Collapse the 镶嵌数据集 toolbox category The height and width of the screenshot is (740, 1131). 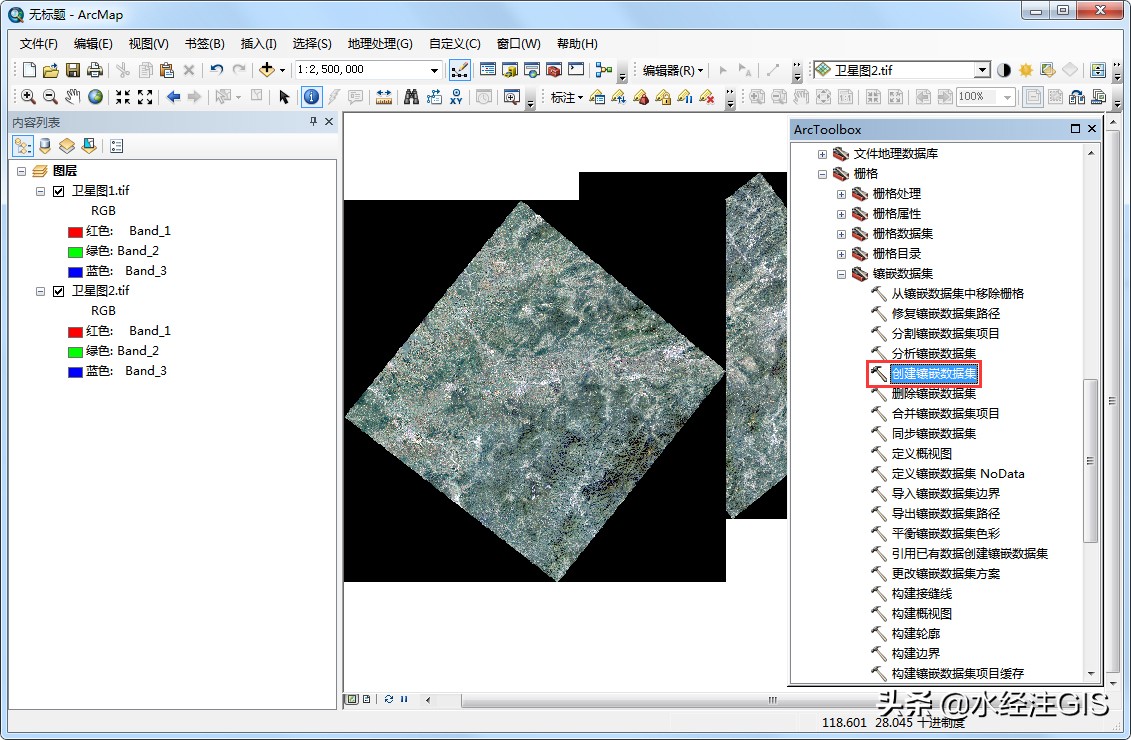pyautogui.click(x=841, y=273)
